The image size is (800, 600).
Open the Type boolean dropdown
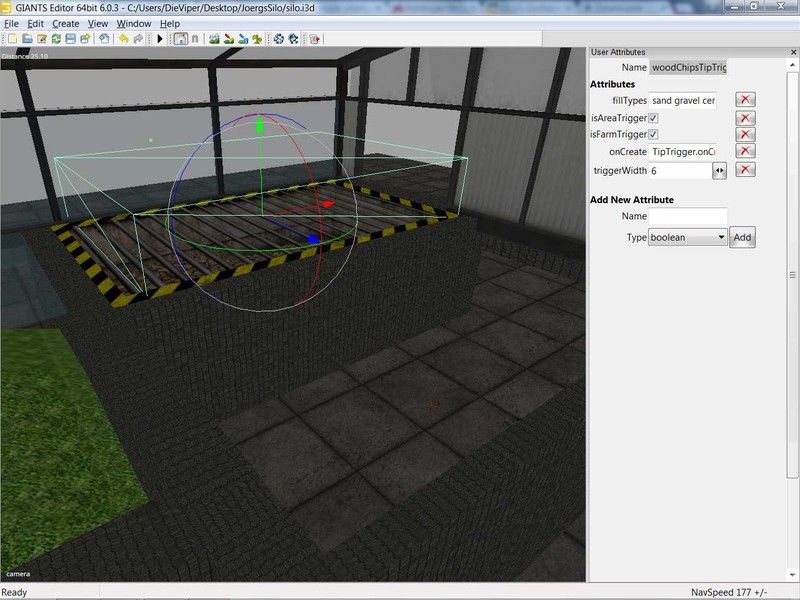(x=688, y=238)
